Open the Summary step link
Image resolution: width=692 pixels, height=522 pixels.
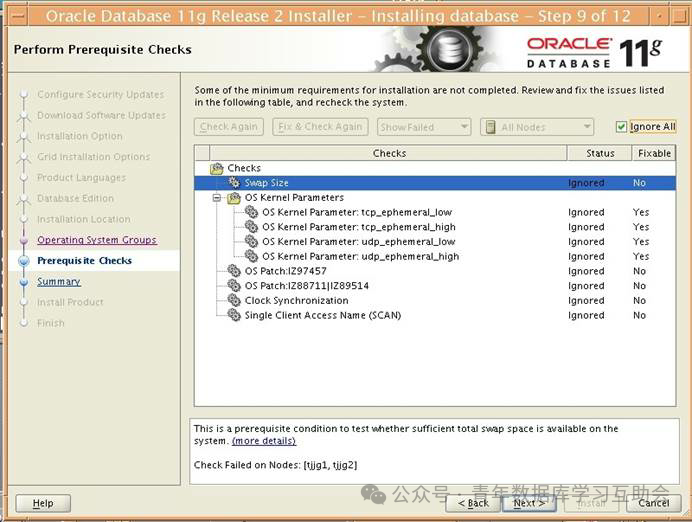59,282
